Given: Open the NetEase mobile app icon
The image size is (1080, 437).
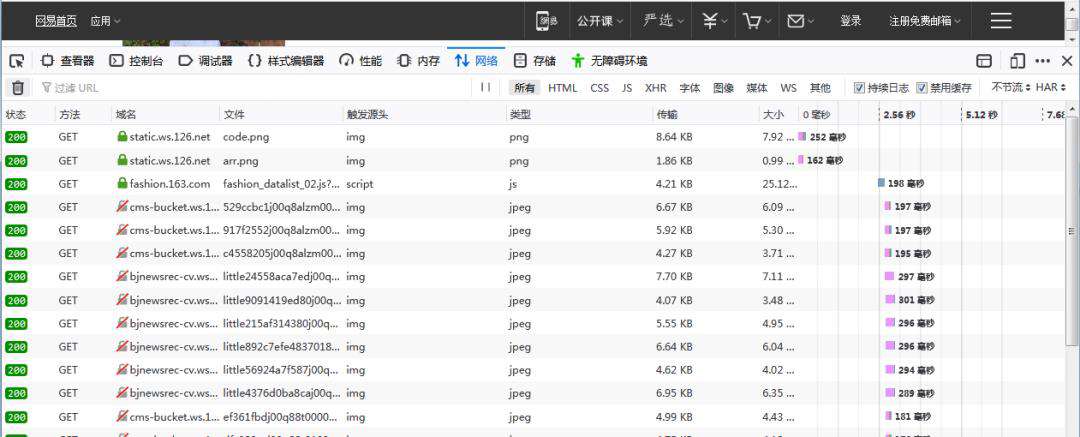Looking at the screenshot, I should click(x=547, y=21).
